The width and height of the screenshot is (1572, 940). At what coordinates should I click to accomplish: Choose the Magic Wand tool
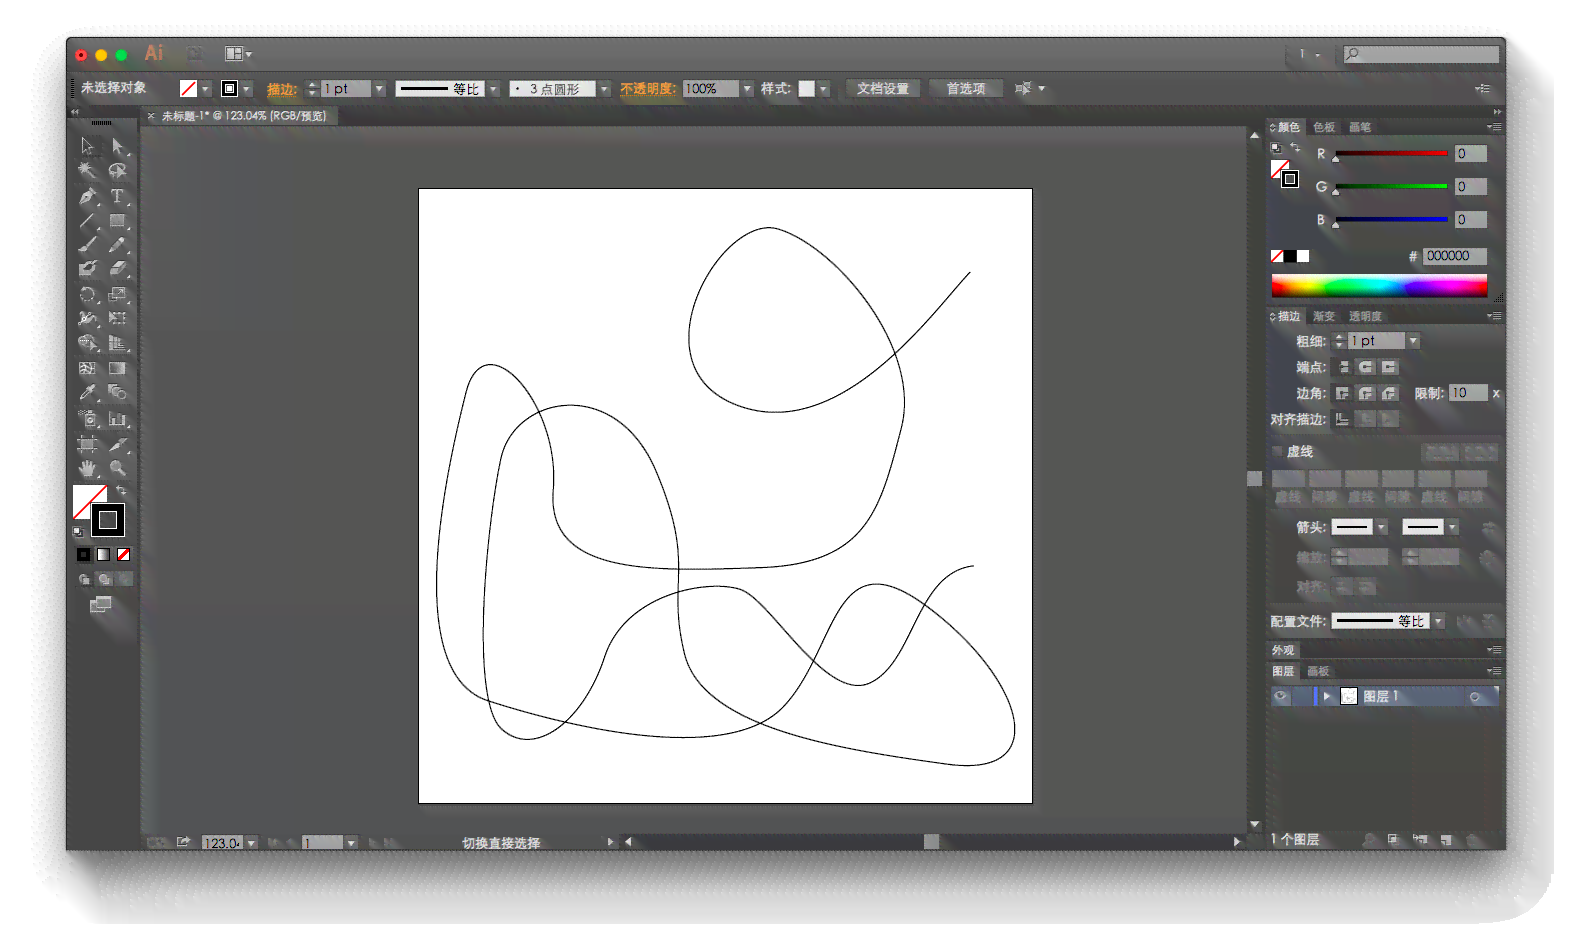pyautogui.click(x=88, y=171)
